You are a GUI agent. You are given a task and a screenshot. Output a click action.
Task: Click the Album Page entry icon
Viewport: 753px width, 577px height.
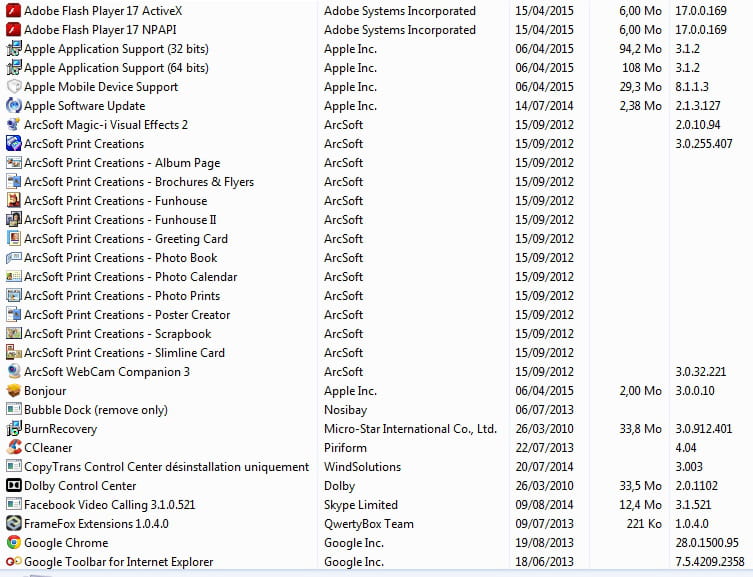(13, 163)
